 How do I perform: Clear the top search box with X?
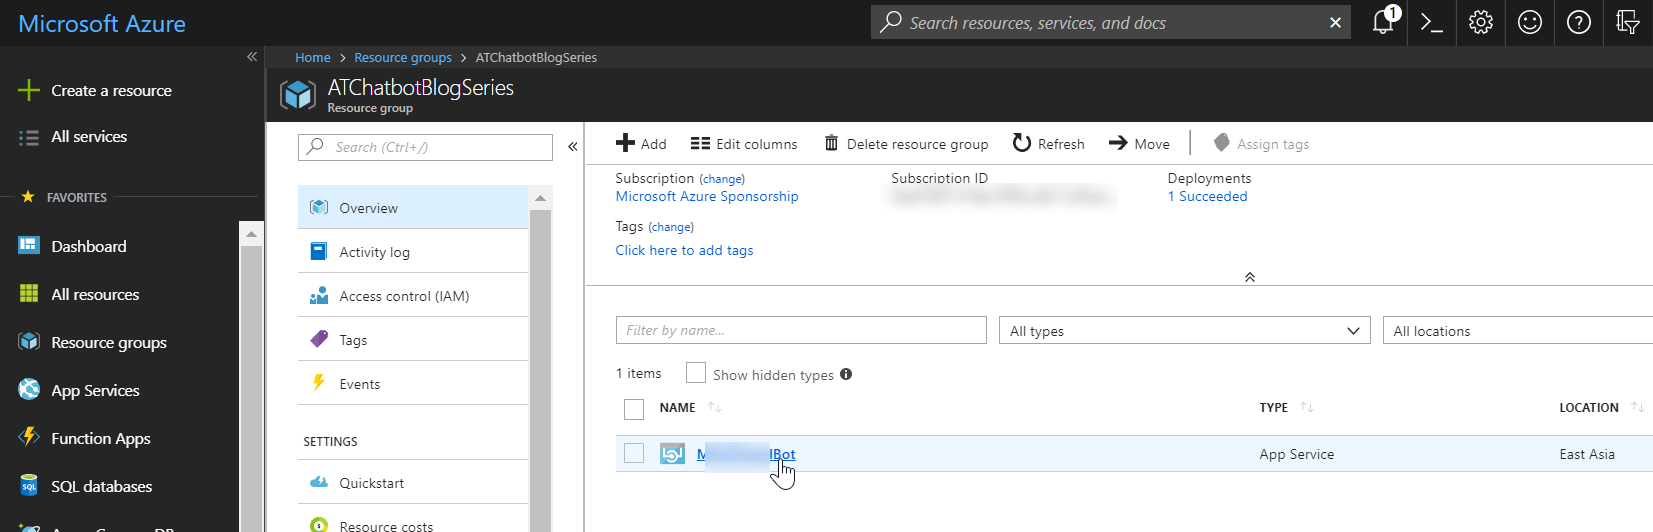tap(1335, 23)
